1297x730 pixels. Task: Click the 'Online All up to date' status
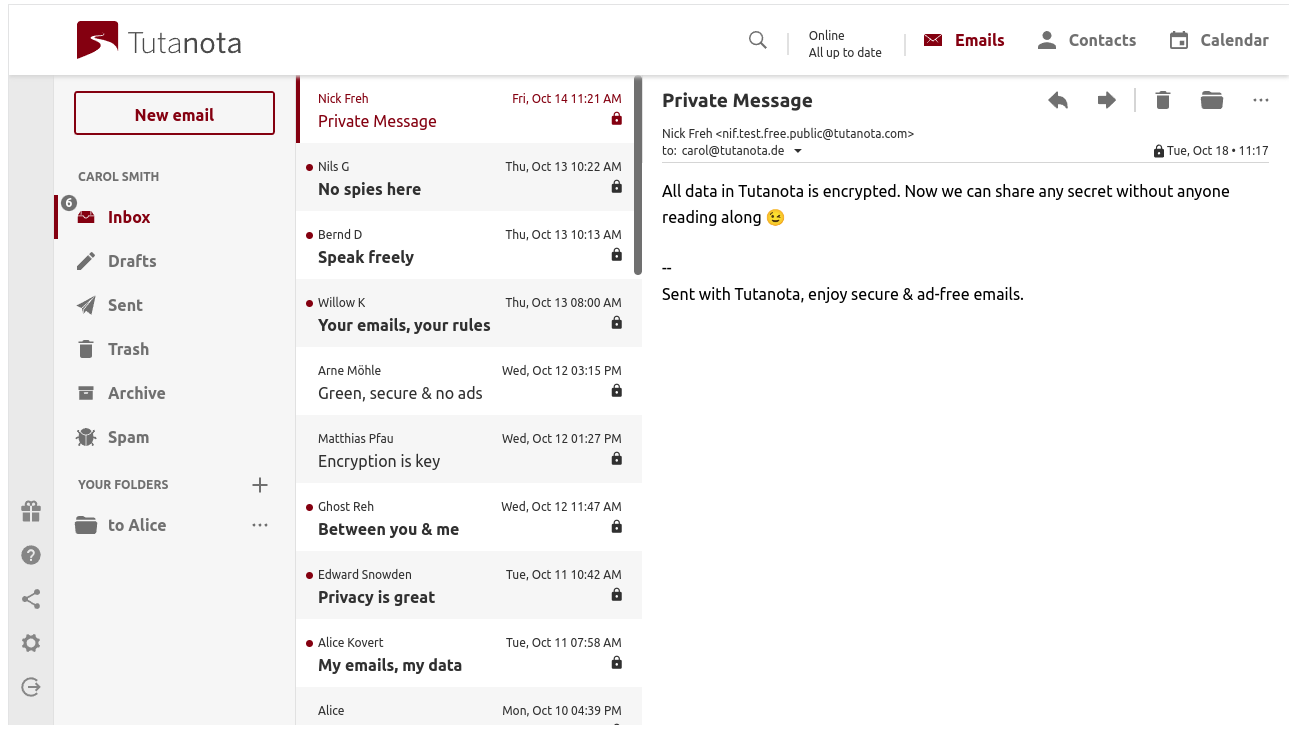[845, 44]
